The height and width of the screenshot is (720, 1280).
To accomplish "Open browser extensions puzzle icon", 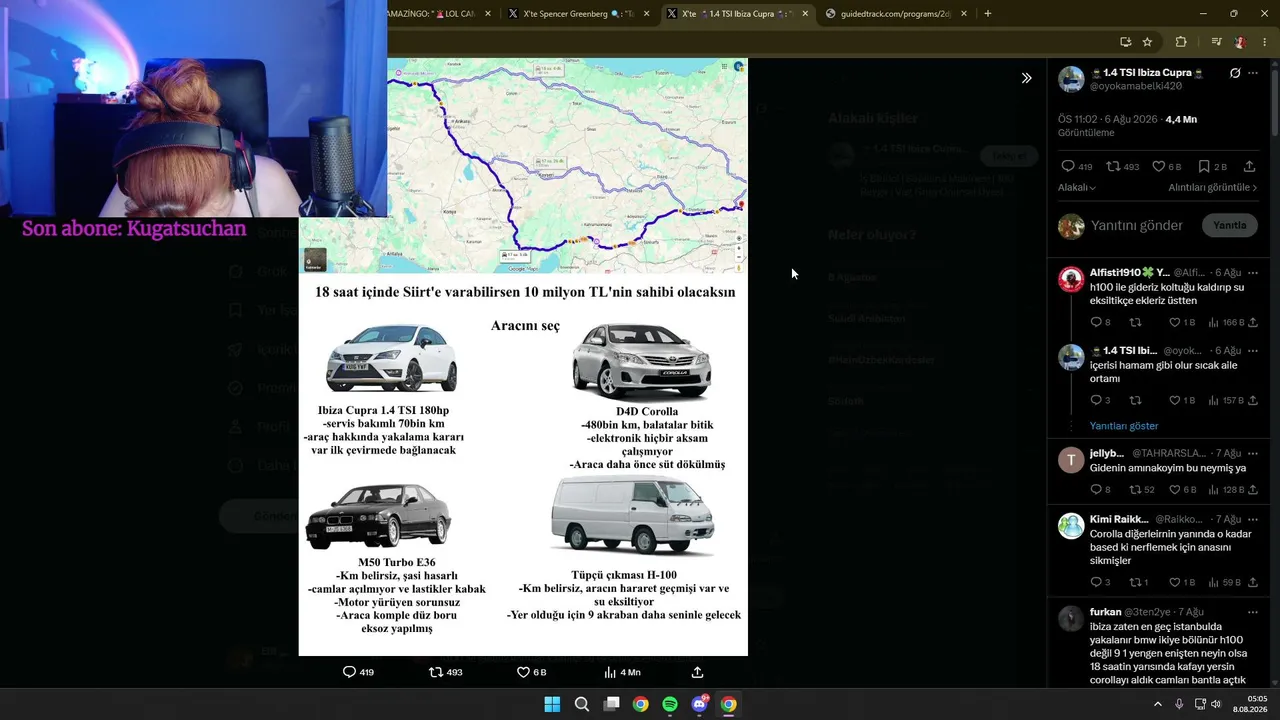I will [1181, 42].
